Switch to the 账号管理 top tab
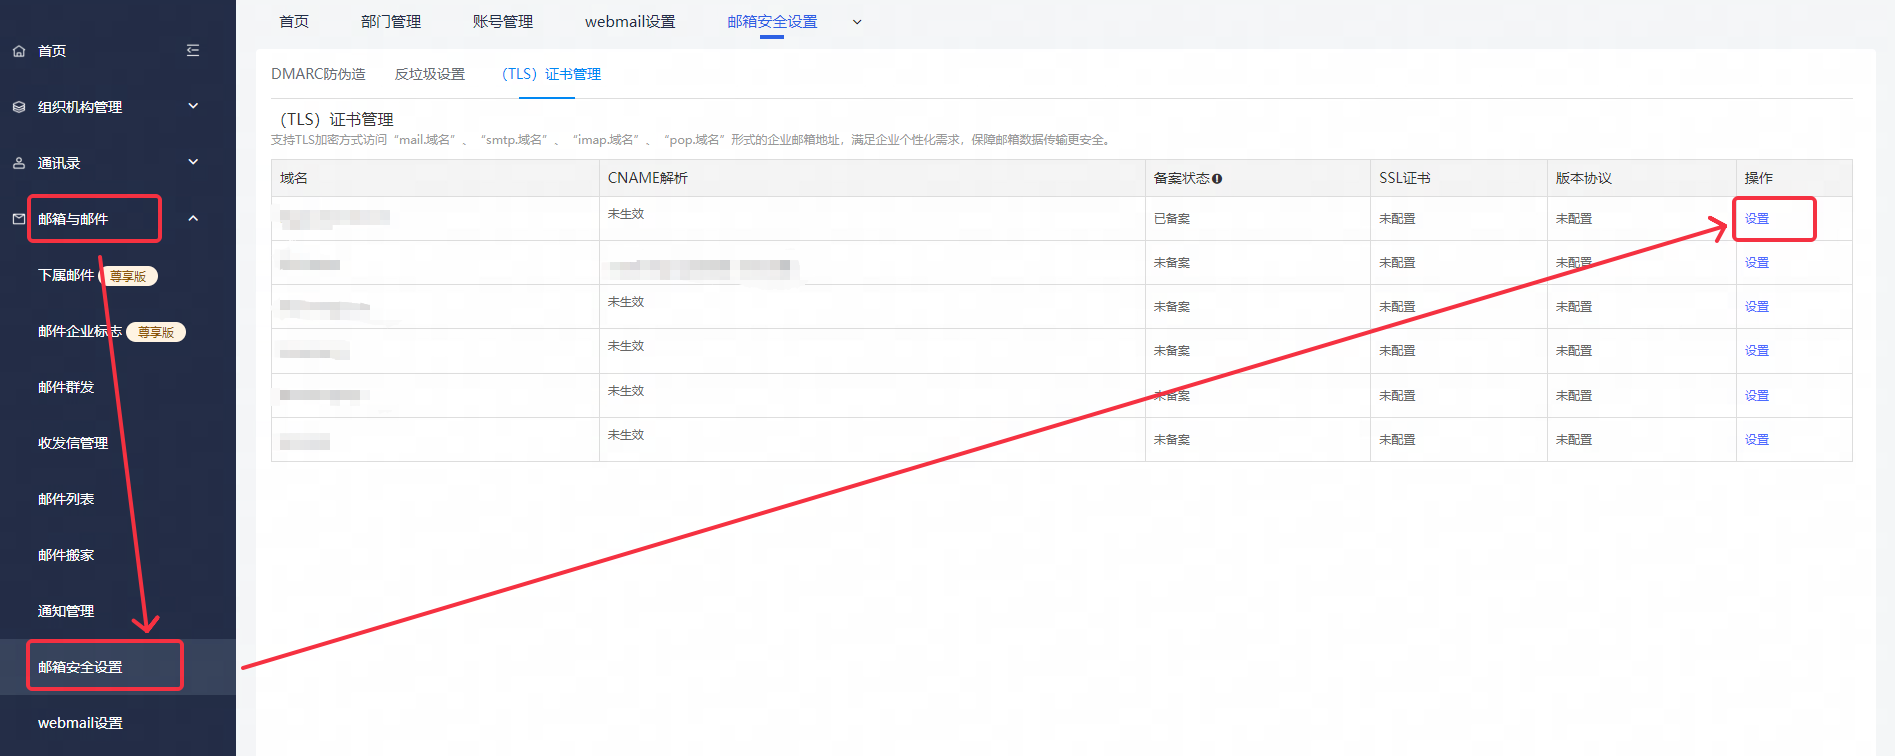The height and width of the screenshot is (756, 1895). pos(503,22)
